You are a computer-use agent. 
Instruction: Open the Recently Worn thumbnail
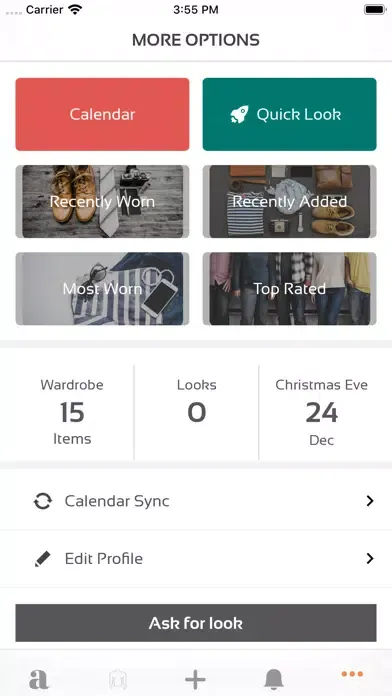(x=103, y=202)
